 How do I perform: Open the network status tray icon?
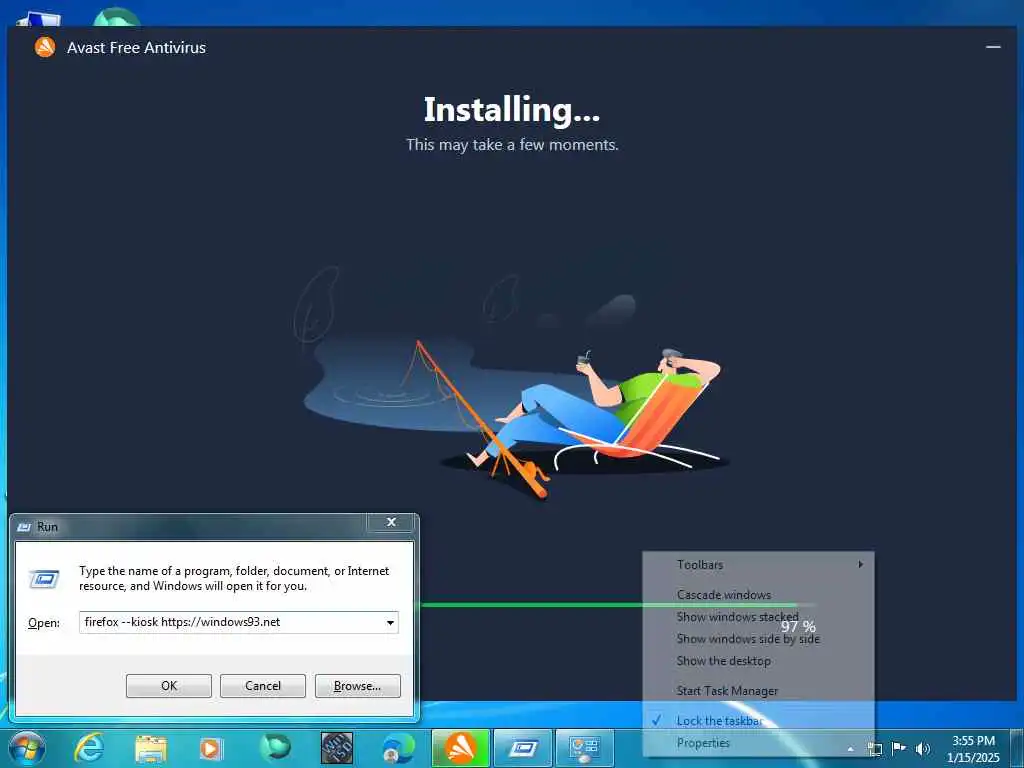point(875,749)
